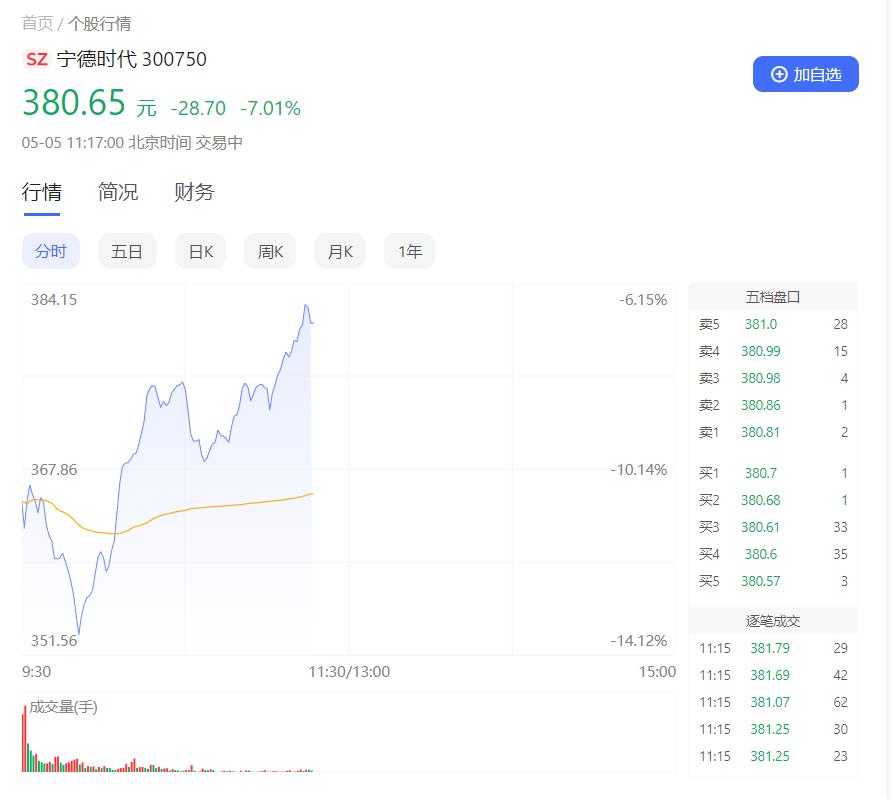Click the 15:00 time axis label
Viewport: 891px width, 799px height.
[x=657, y=672]
